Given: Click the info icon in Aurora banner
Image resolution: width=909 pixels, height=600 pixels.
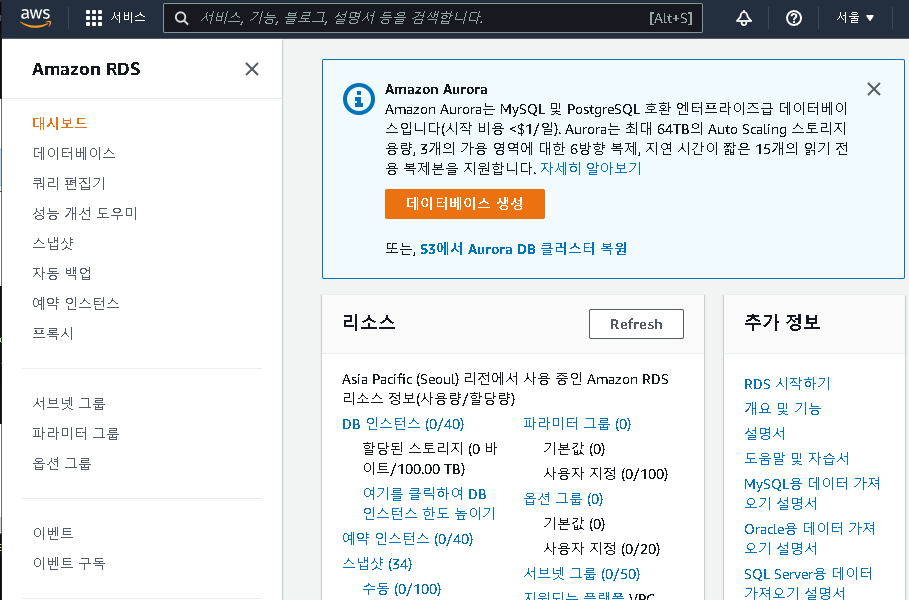Looking at the screenshot, I should (358, 99).
